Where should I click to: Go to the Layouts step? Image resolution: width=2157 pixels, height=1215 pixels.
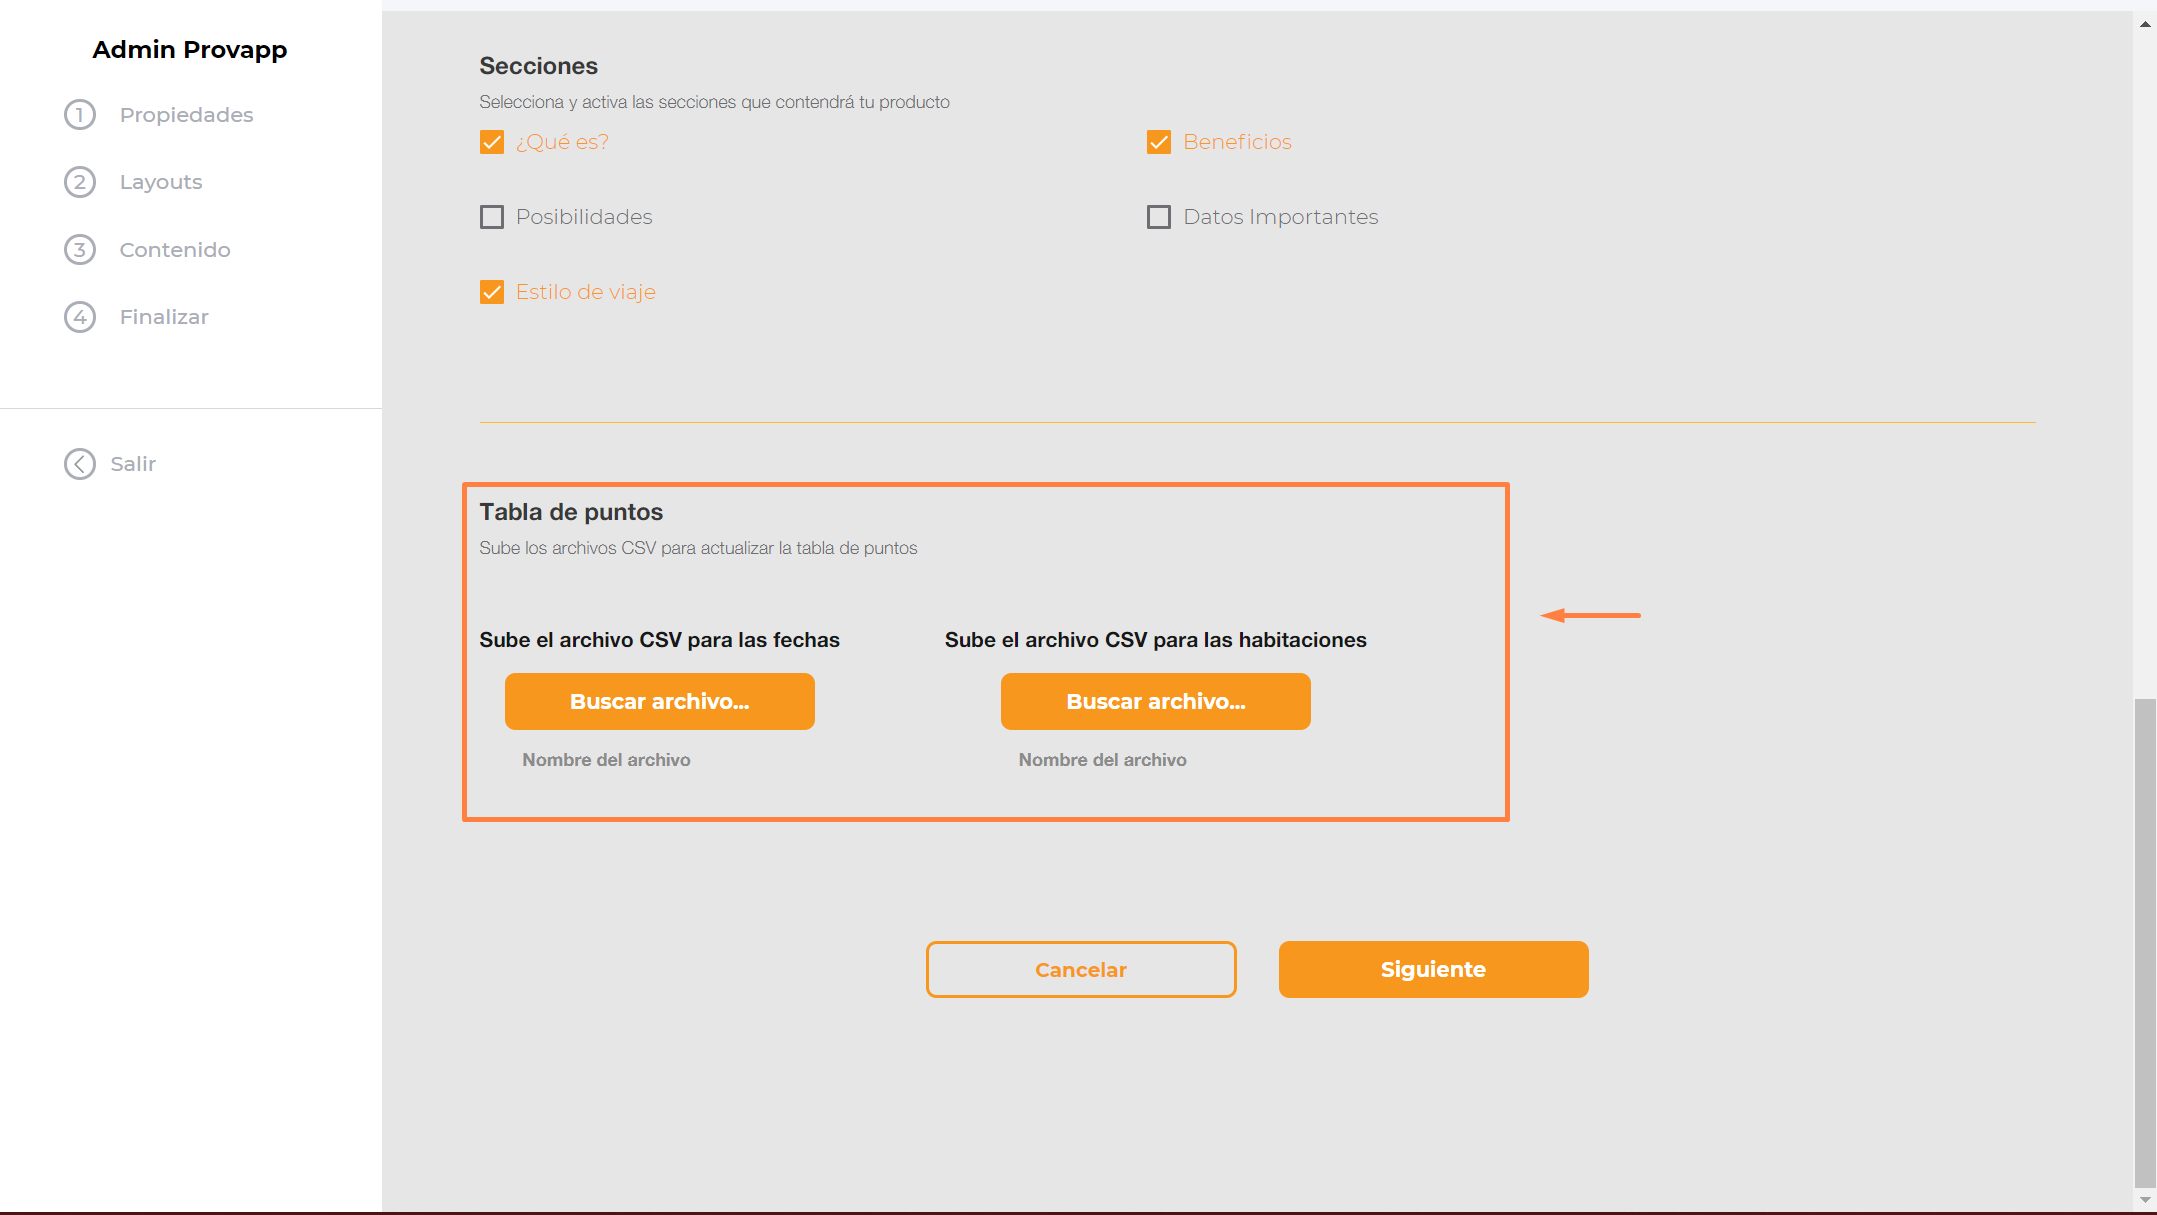161,182
